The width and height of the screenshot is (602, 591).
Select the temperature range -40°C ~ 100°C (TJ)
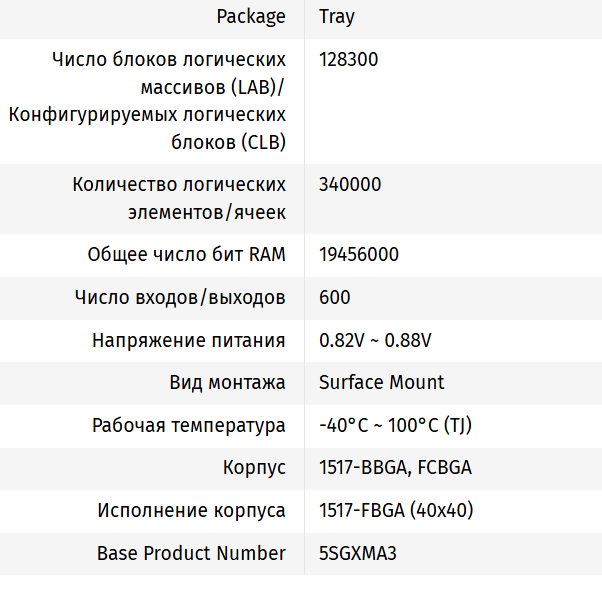tap(395, 426)
